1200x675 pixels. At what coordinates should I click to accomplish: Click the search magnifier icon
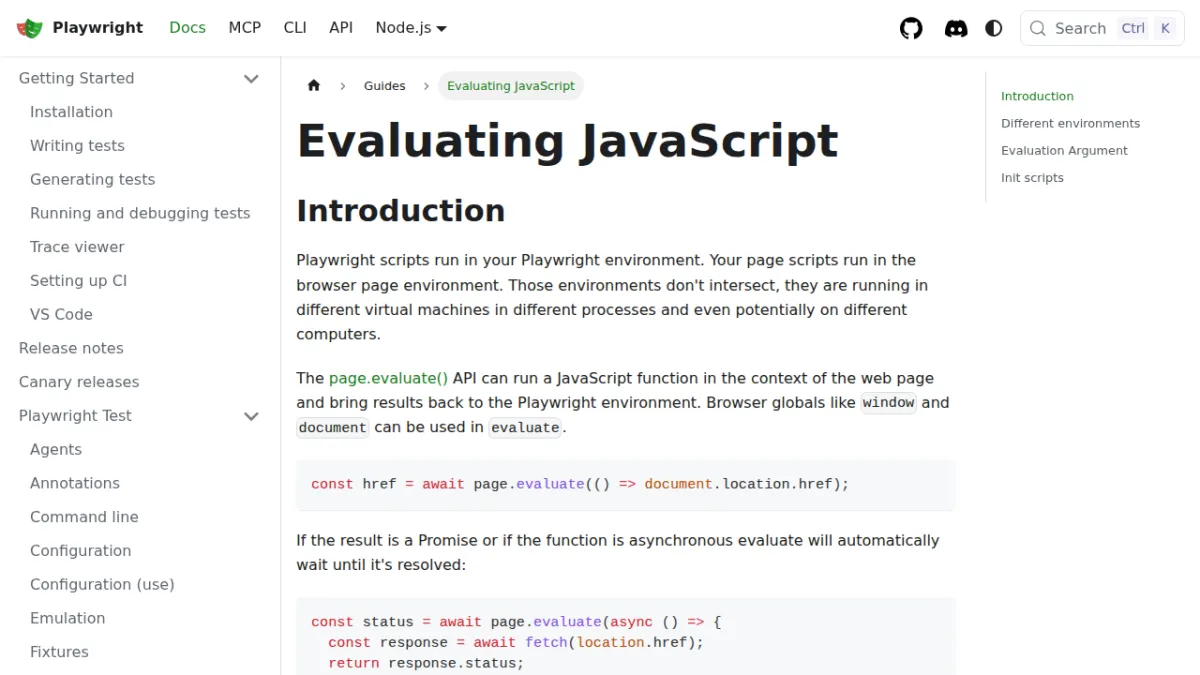point(1038,28)
